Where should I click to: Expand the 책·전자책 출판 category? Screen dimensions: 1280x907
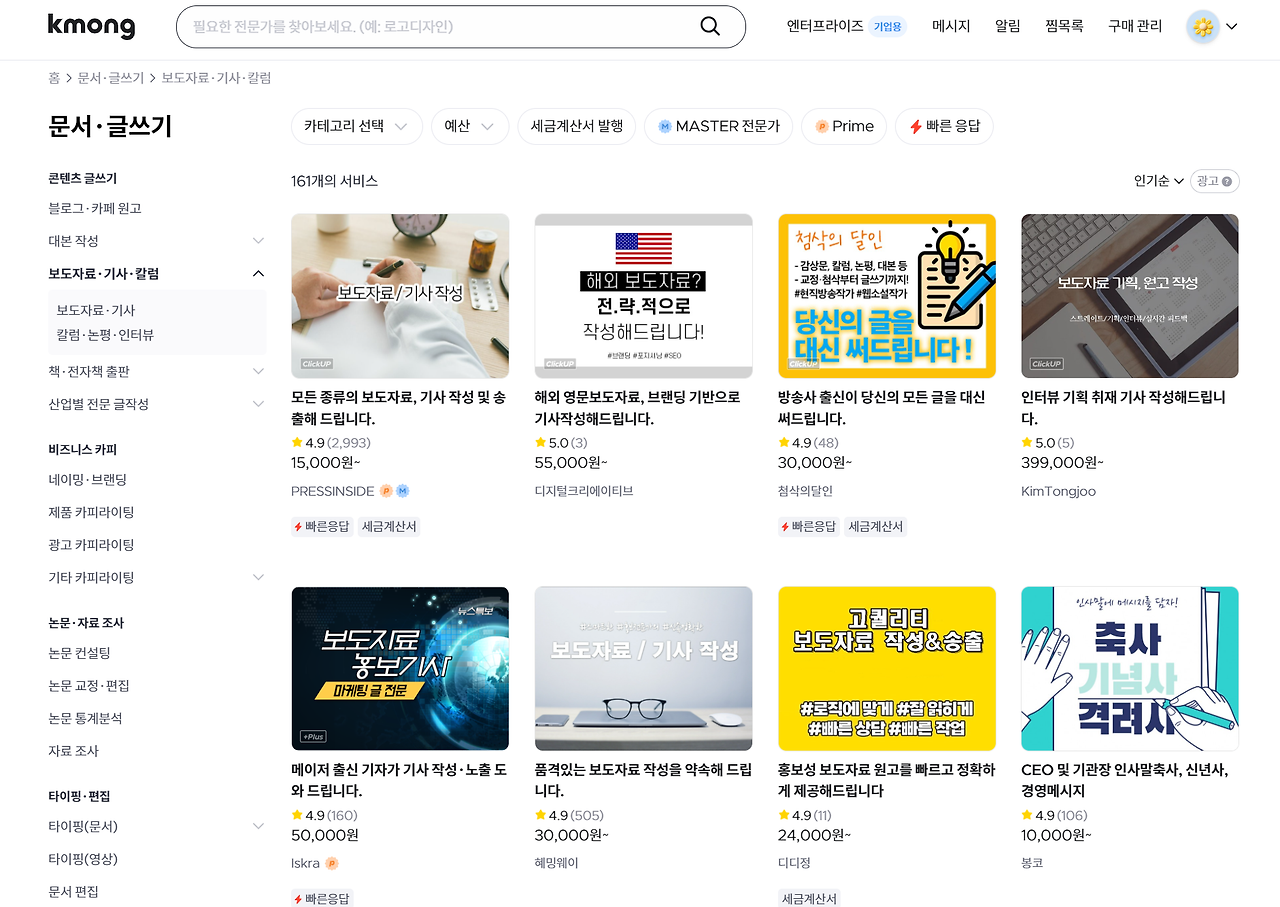coord(258,371)
